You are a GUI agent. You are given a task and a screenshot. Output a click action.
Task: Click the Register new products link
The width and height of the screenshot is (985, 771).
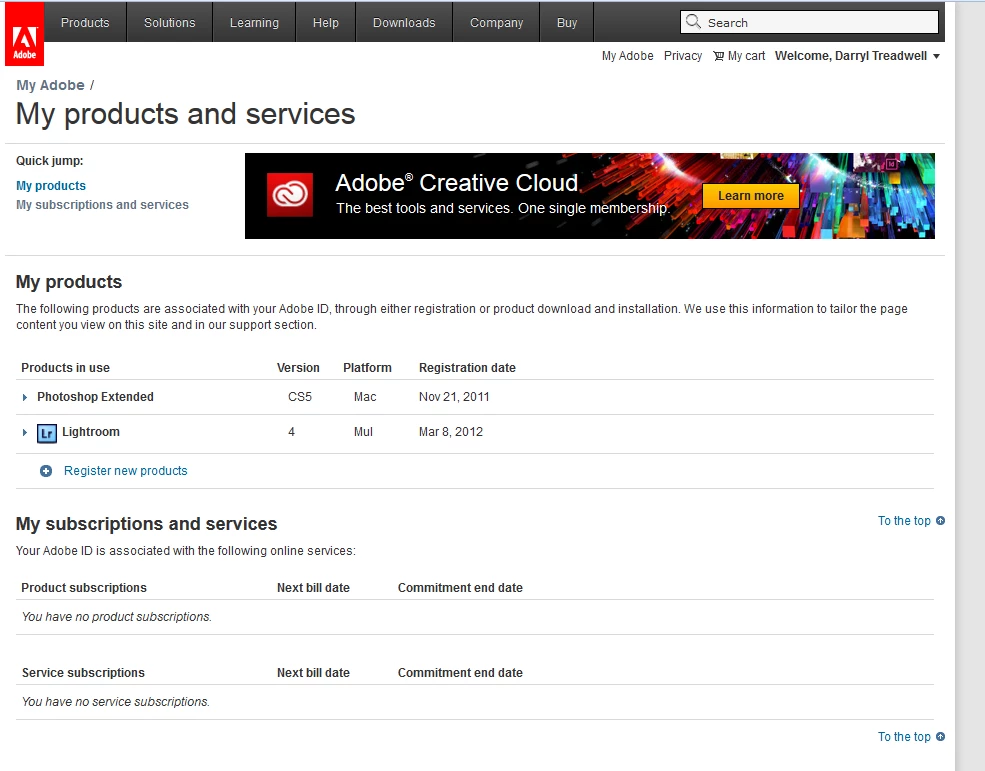point(126,471)
